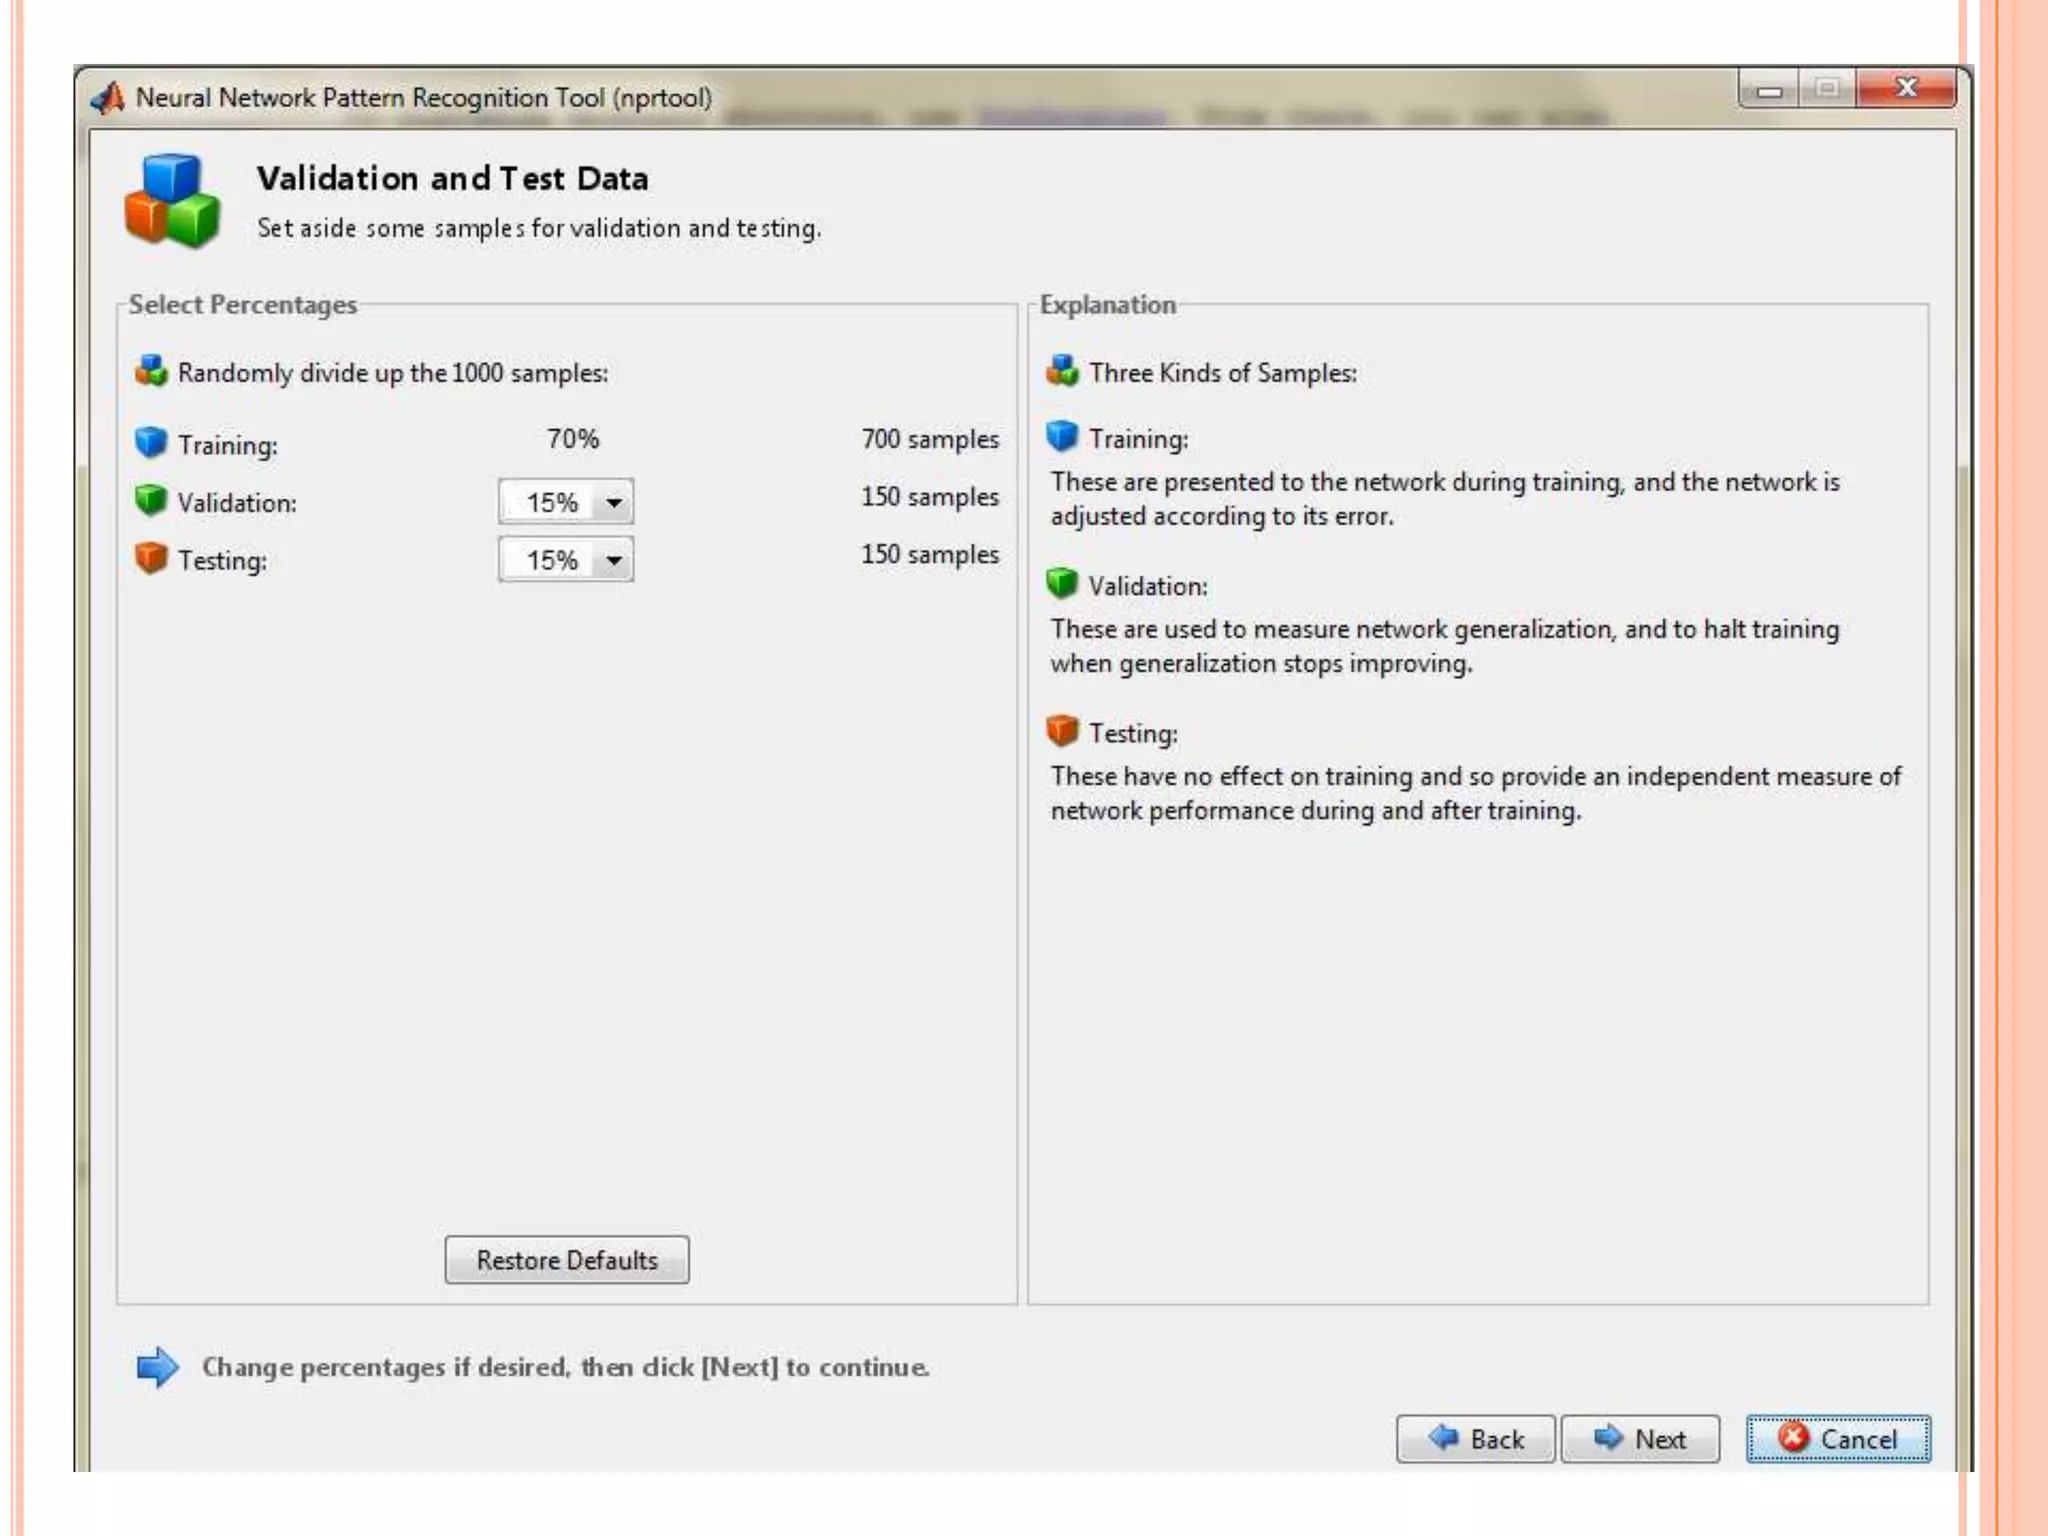Click green Validation cube in Select Percentages
This screenshot has height=1536, width=2048.
[x=151, y=500]
